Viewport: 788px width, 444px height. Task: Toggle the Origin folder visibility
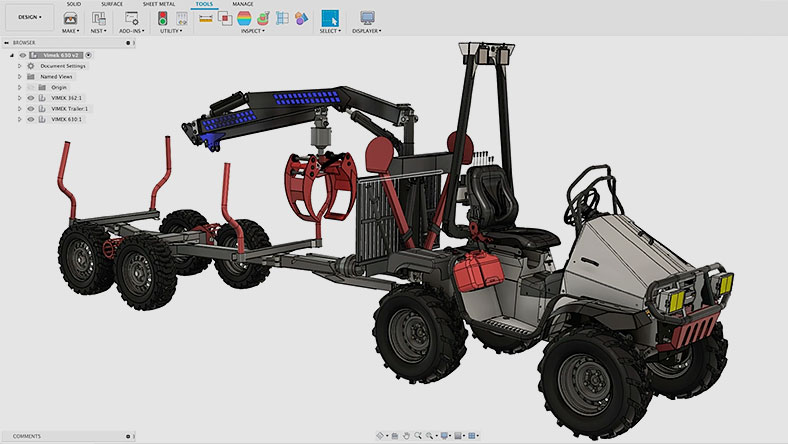click(x=31, y=87)
